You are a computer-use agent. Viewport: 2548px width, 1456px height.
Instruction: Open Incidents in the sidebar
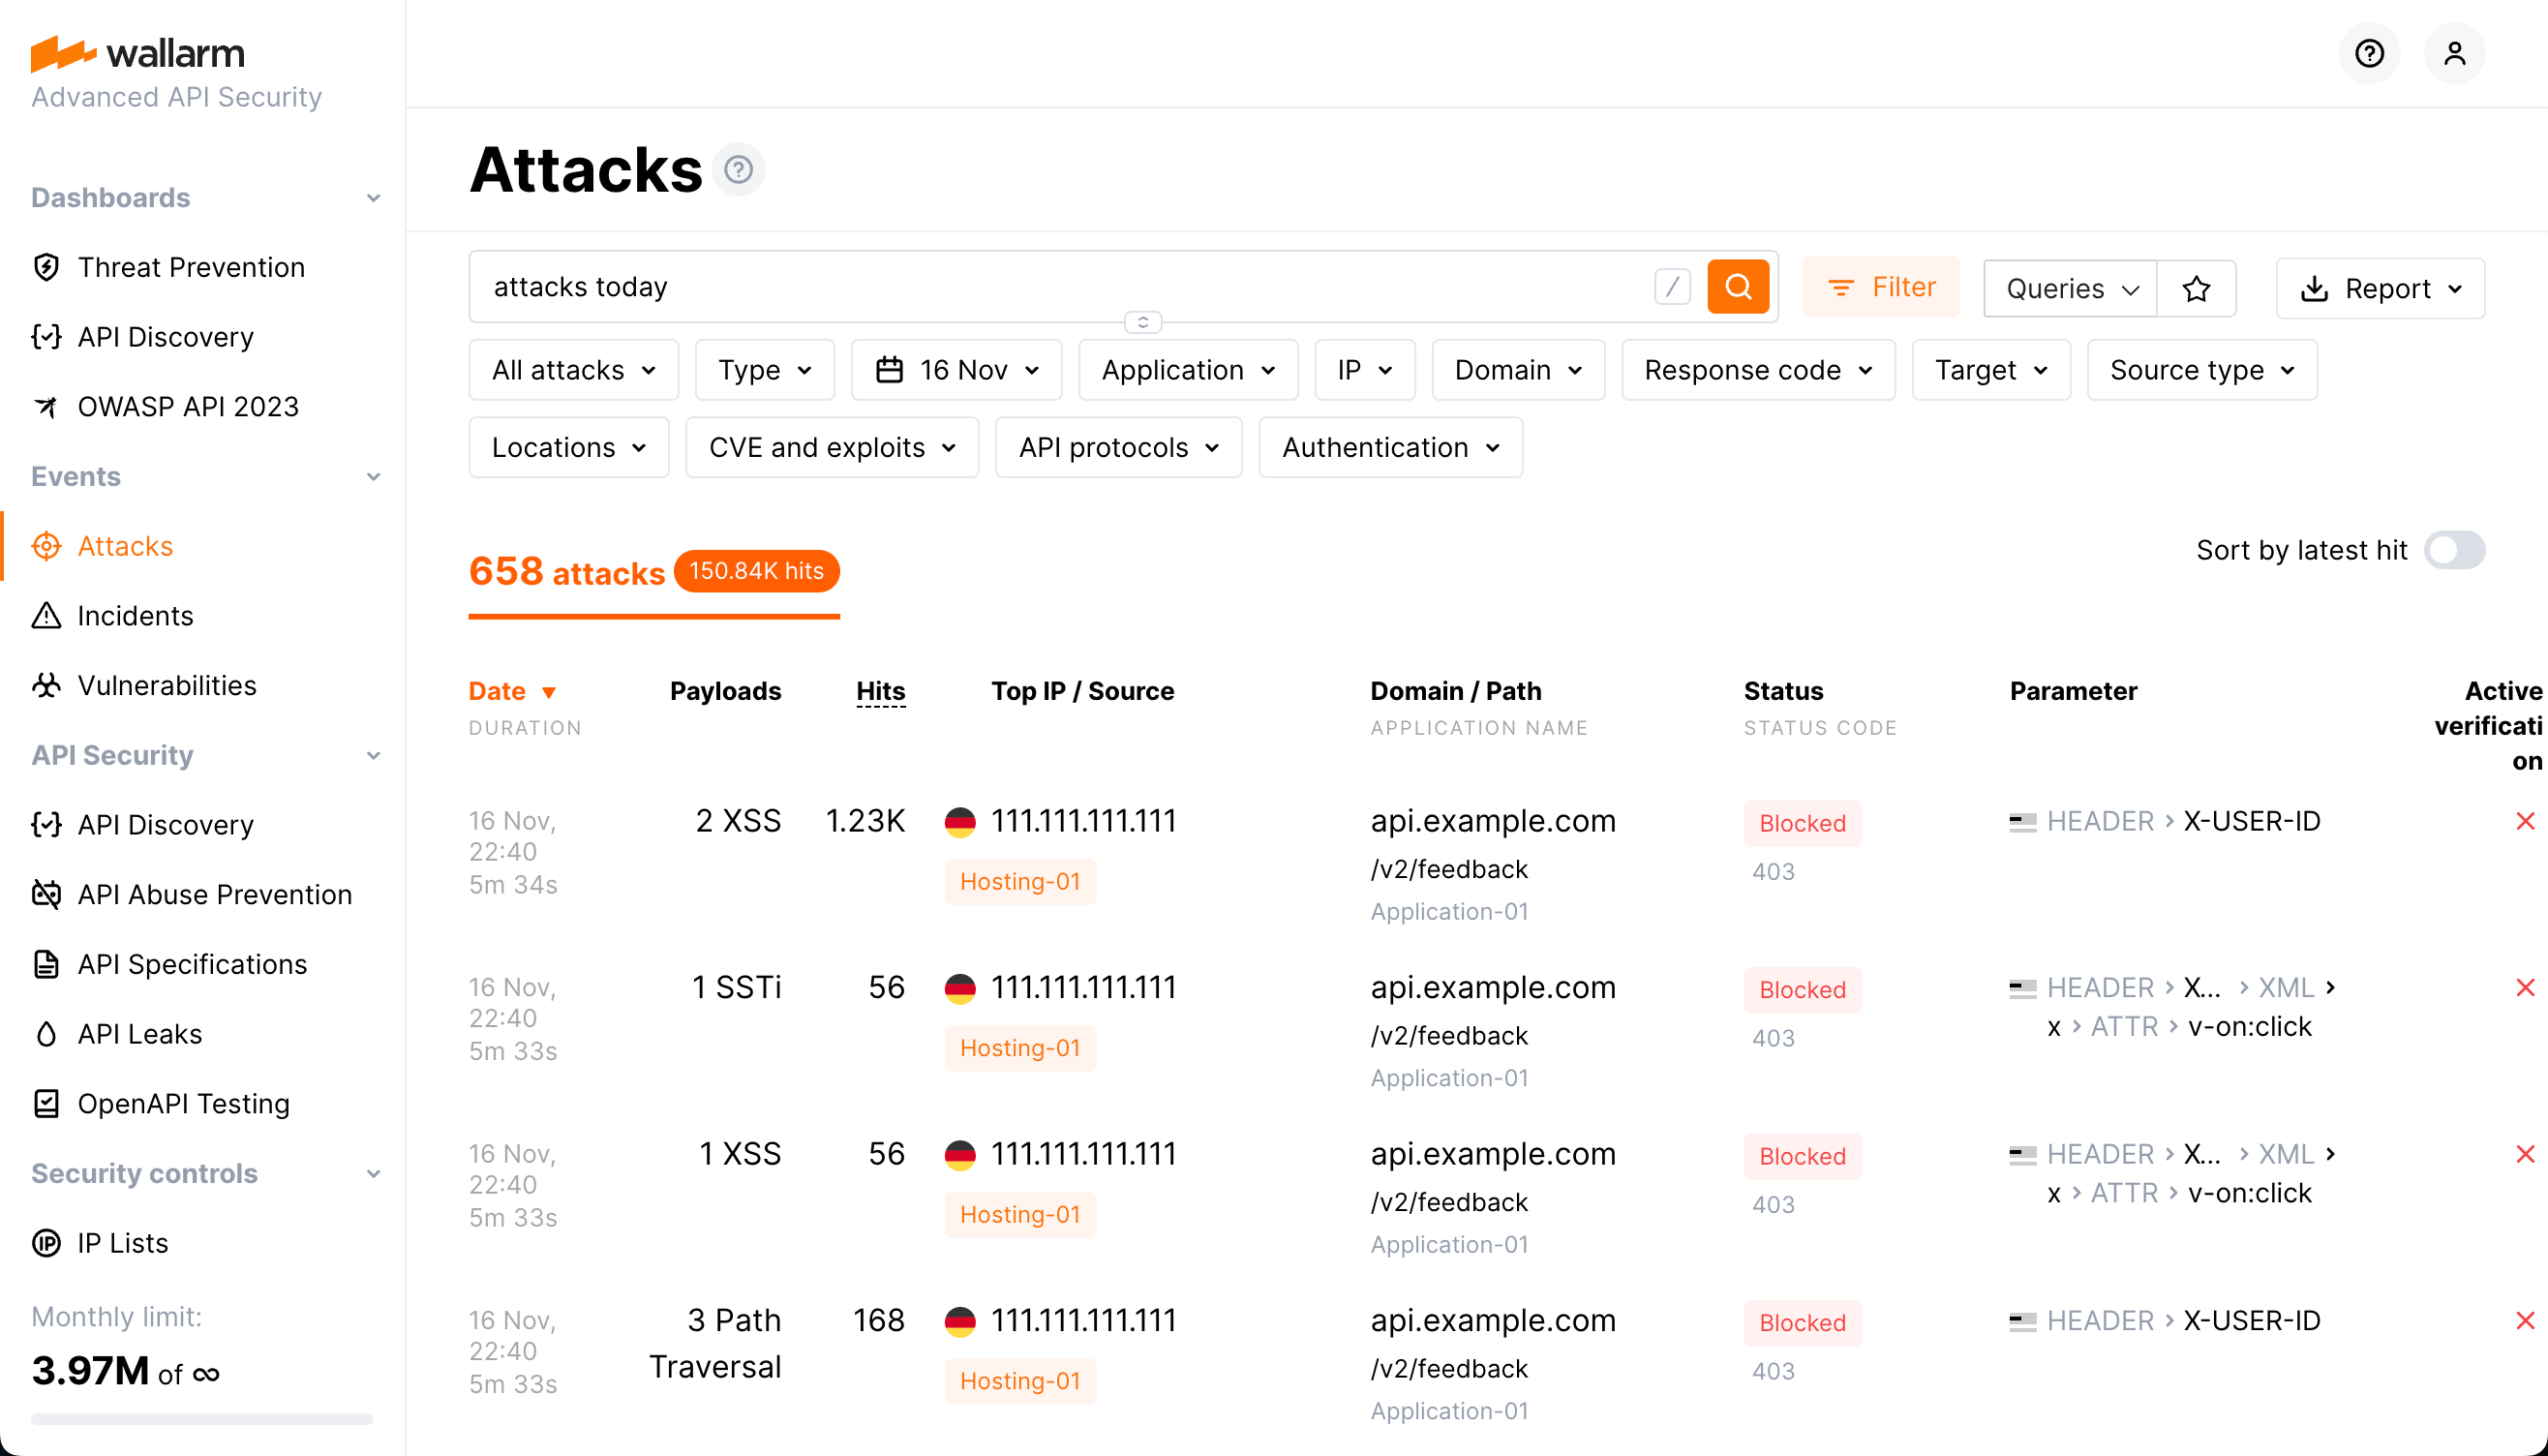point(135,616)
